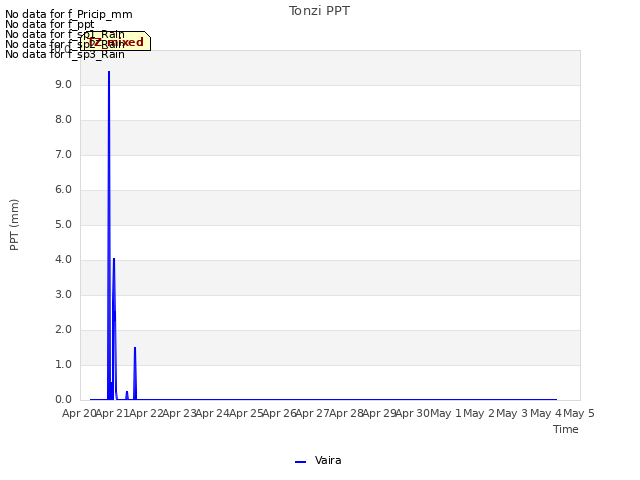Viewport: 640px width, 480px height.
Task: Click the blue spike peaking near 1.5
Action: click(x=135, y=373)
